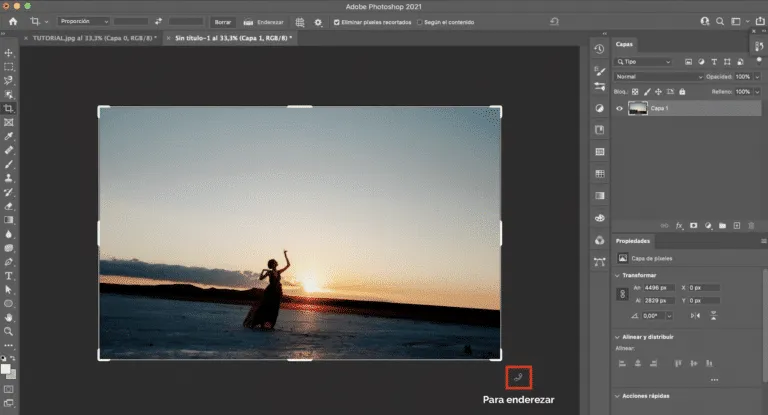Image resolution: width=768 pixels, height=415 pixels.
Task: Collapse the Alinear y distribuir section
Action: tap(617, 337)
